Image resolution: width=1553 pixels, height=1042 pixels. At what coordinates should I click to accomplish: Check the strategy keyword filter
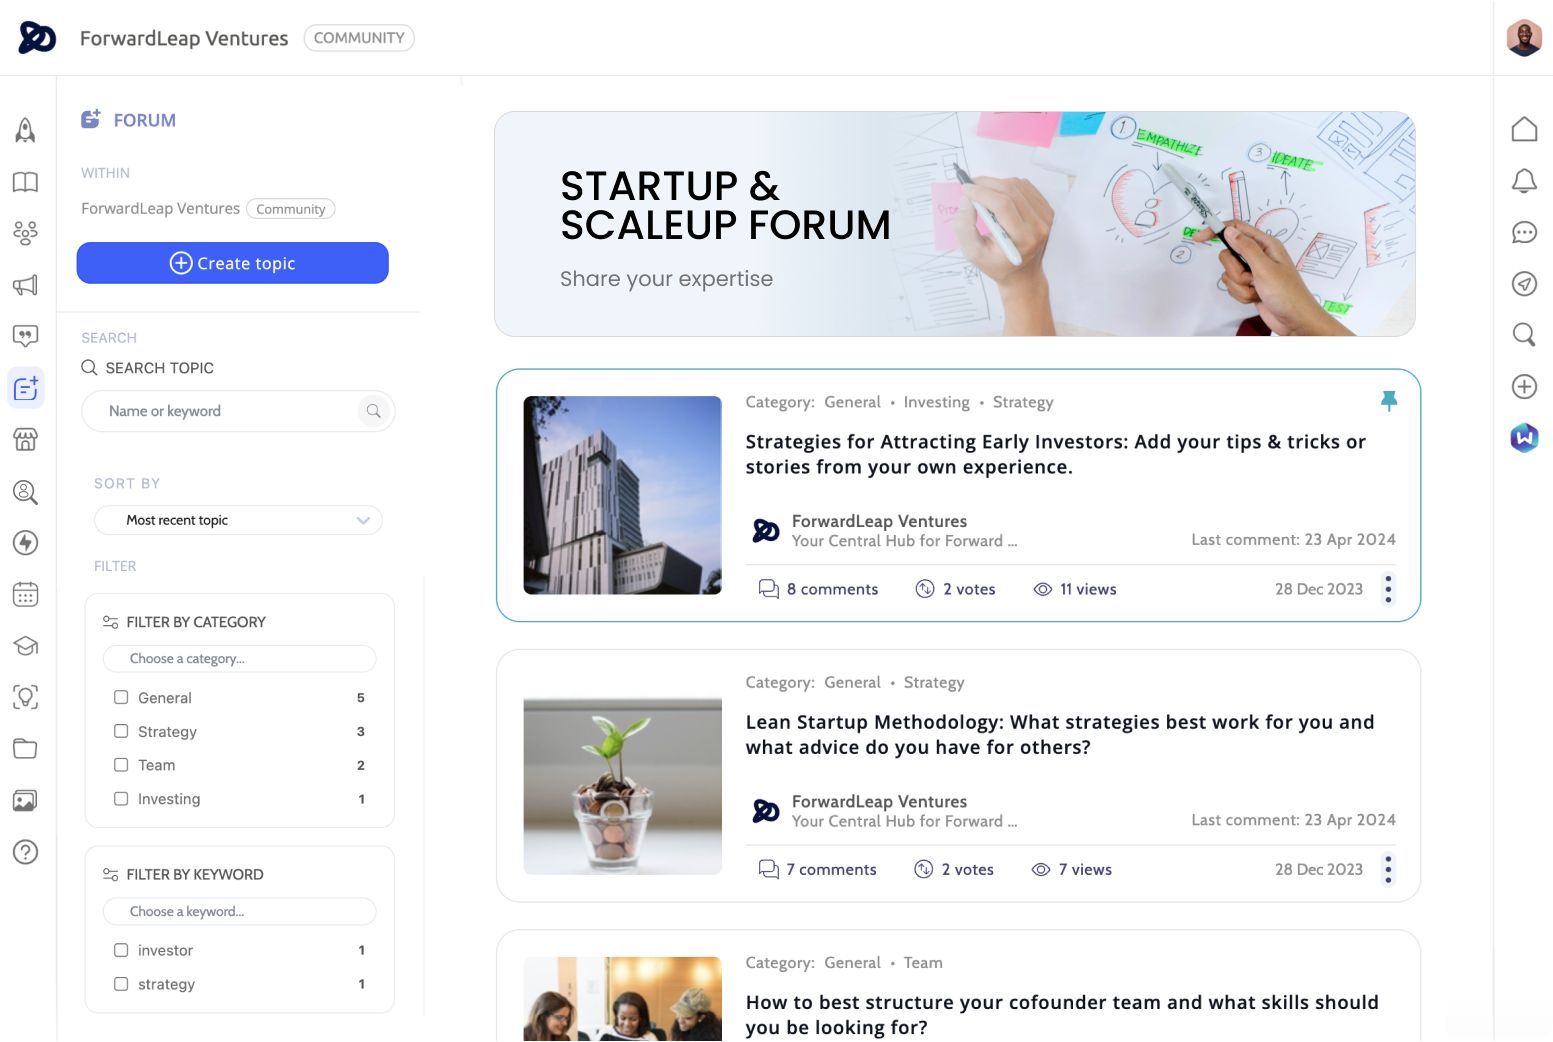pyautogui.click(x=121, y=984)
